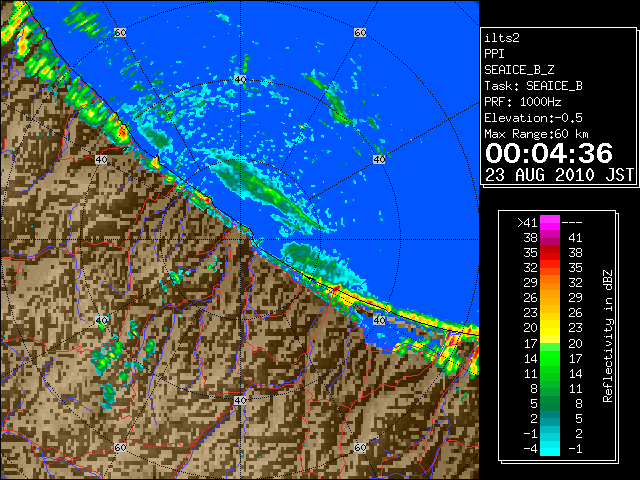Pick the orange swatch at 29–32 dBZ

tap(550, 282)
